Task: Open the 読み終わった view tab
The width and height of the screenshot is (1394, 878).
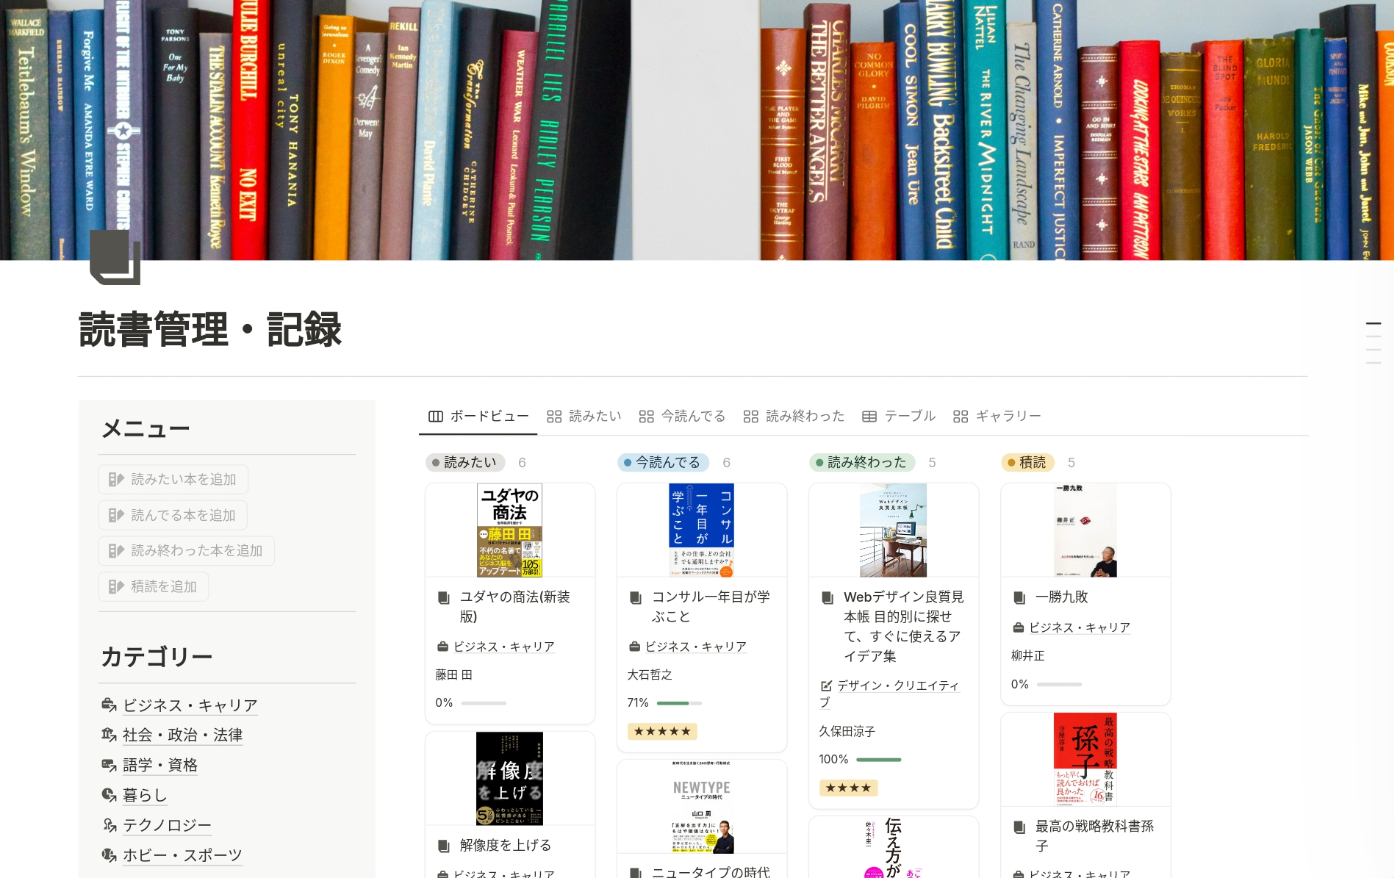Action: (794, 416)
